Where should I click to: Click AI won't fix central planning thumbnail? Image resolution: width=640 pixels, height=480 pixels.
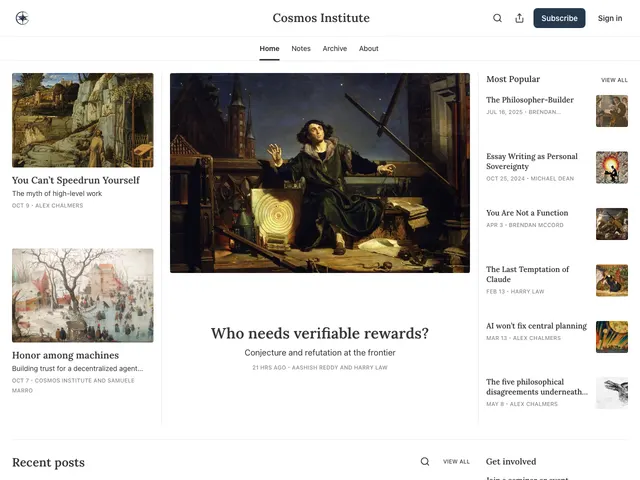point(612,337)
